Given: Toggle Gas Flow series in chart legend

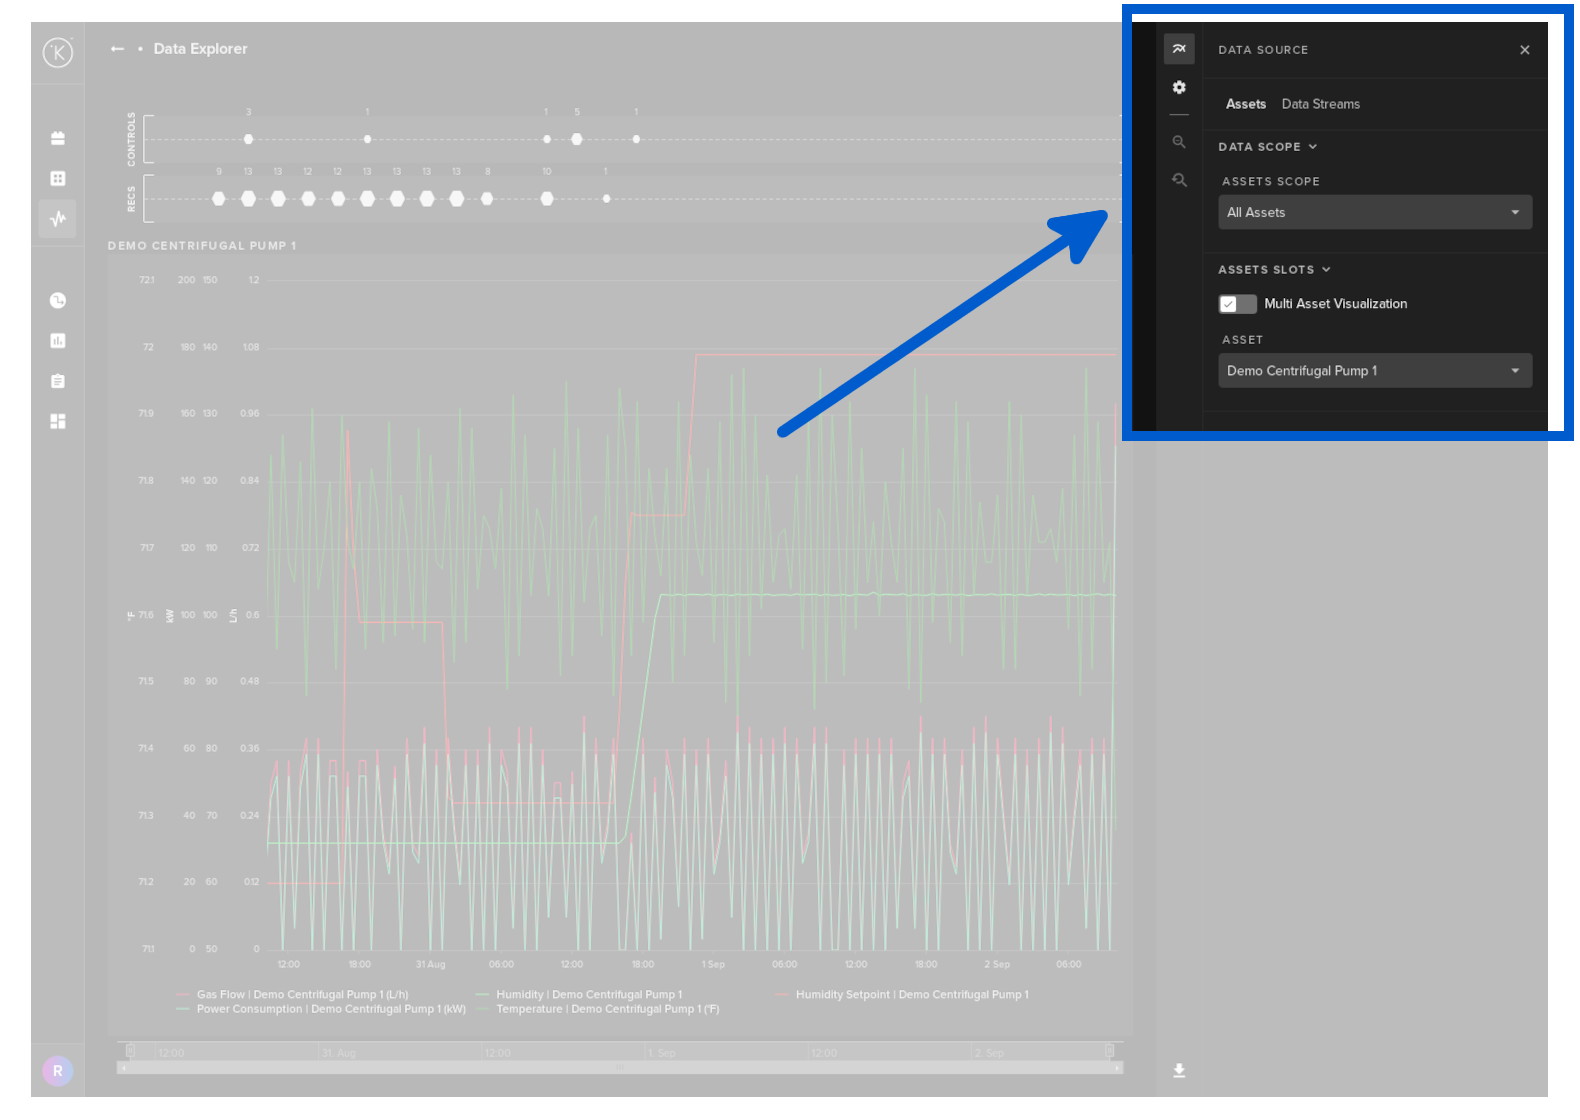Looking at the screenshot, I should click(301, 995).
